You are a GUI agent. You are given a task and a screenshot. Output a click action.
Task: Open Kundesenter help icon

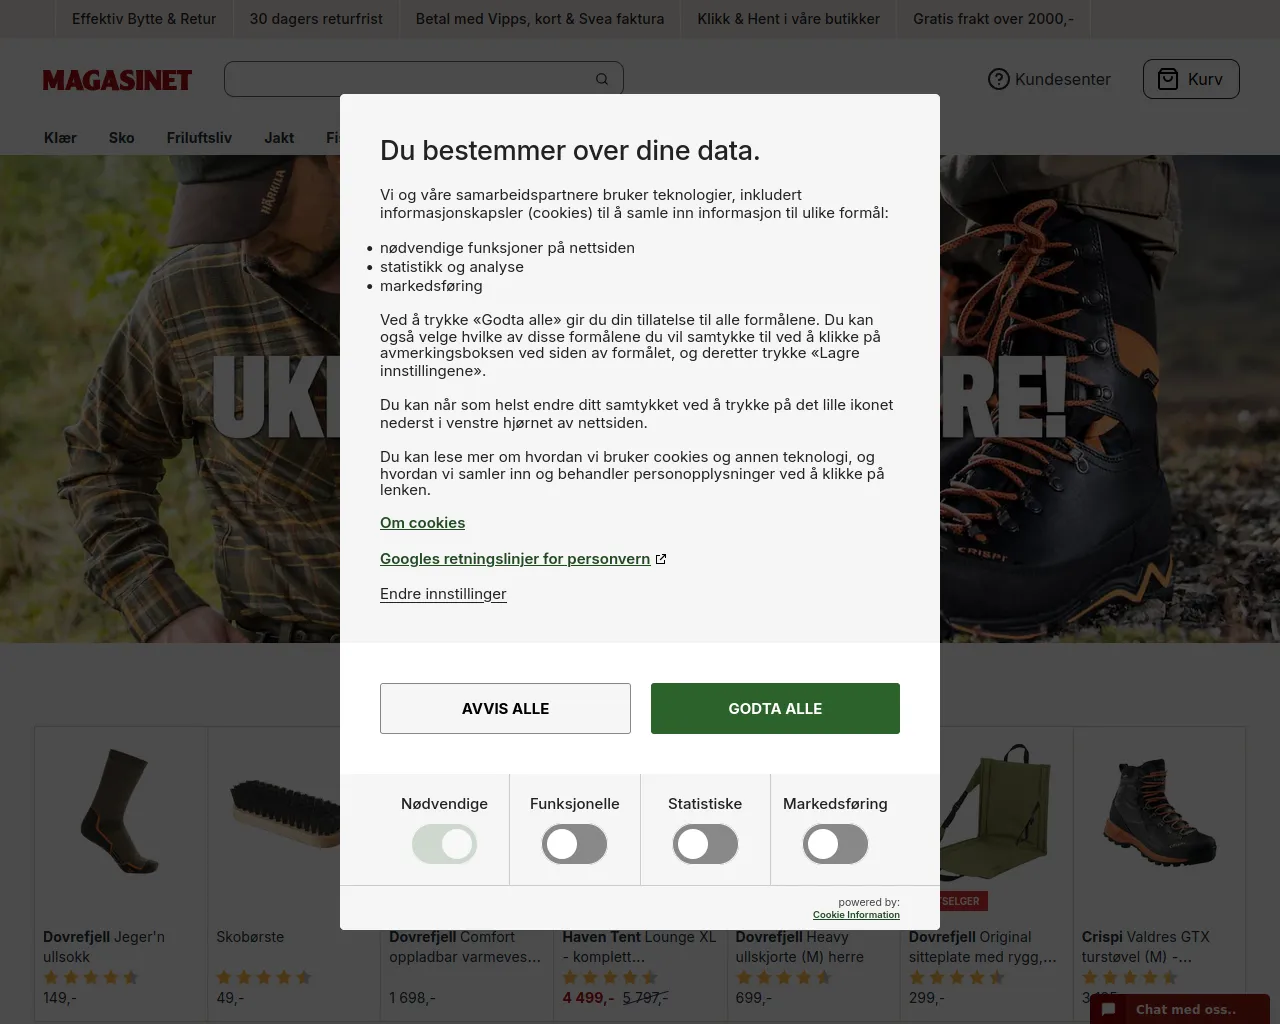pos(998,79)
